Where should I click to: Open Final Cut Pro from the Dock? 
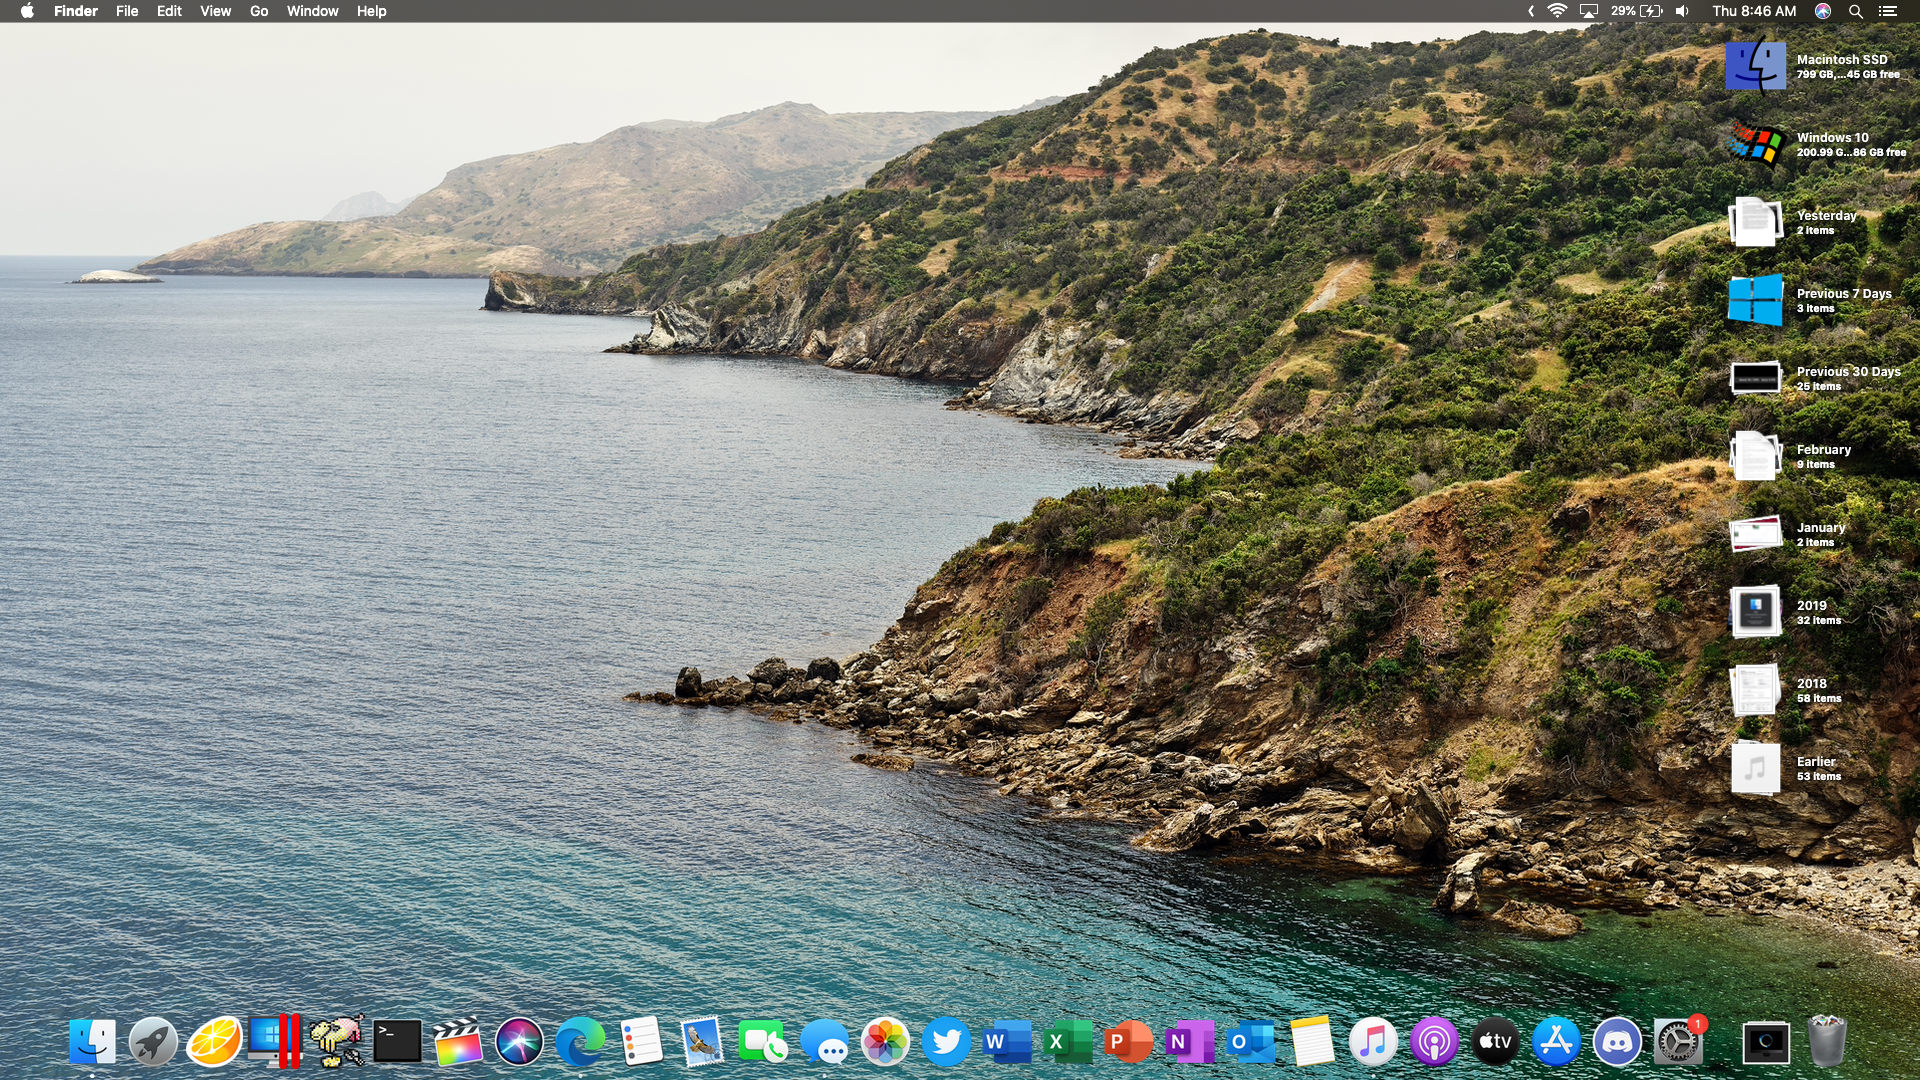click(x=455, y=1042)
